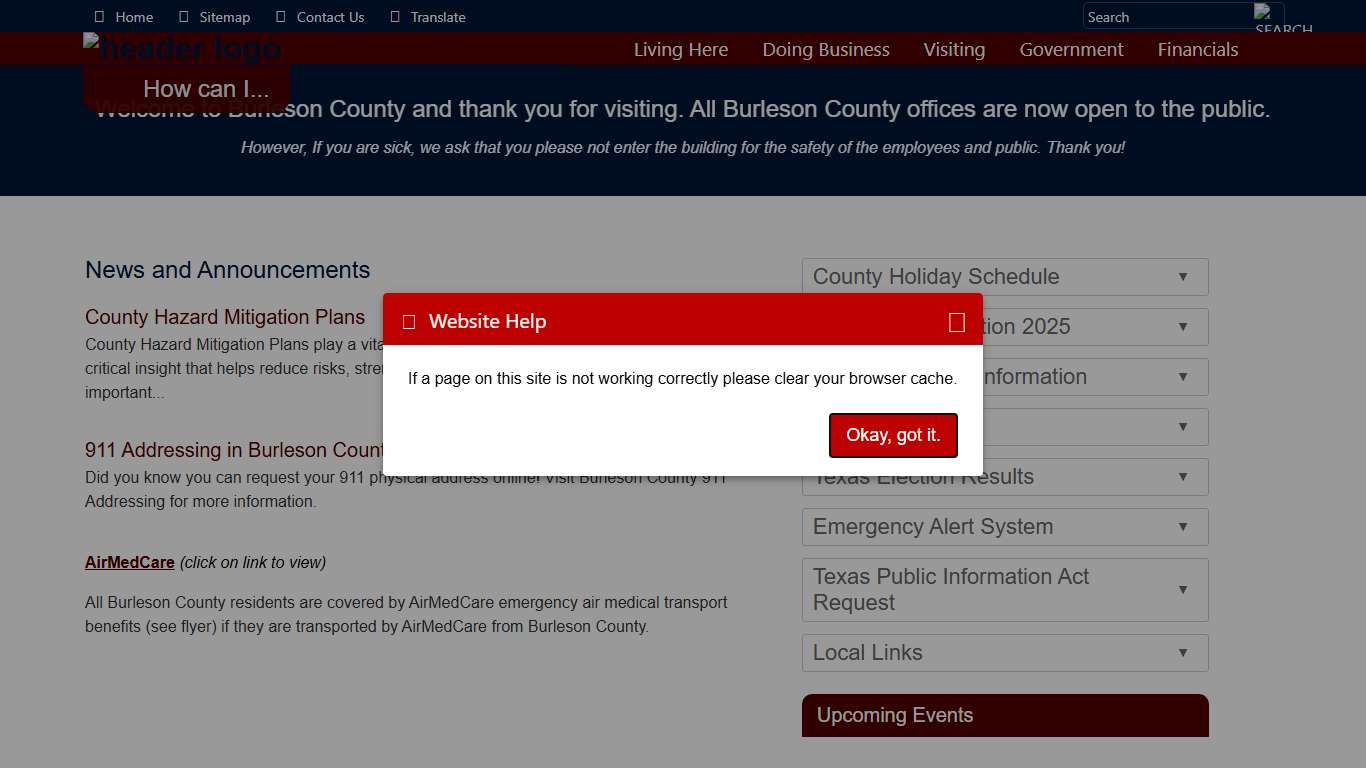The width and height of the screenshot is (1366, 768).
Task: Click the Website Help title icon
Action: pyautogui.click(x=408, y=322)
